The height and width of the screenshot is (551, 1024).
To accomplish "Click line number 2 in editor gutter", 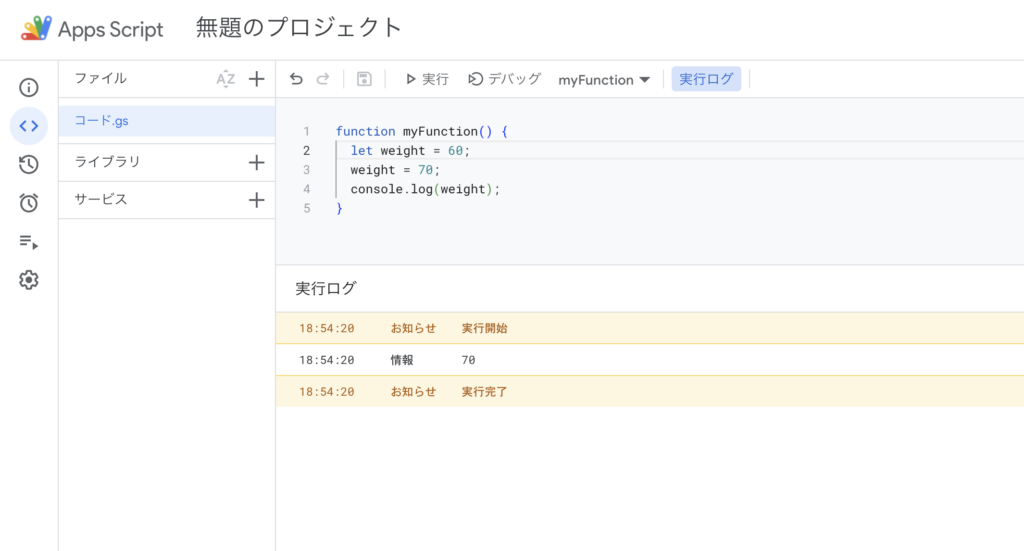I will 306,150.
